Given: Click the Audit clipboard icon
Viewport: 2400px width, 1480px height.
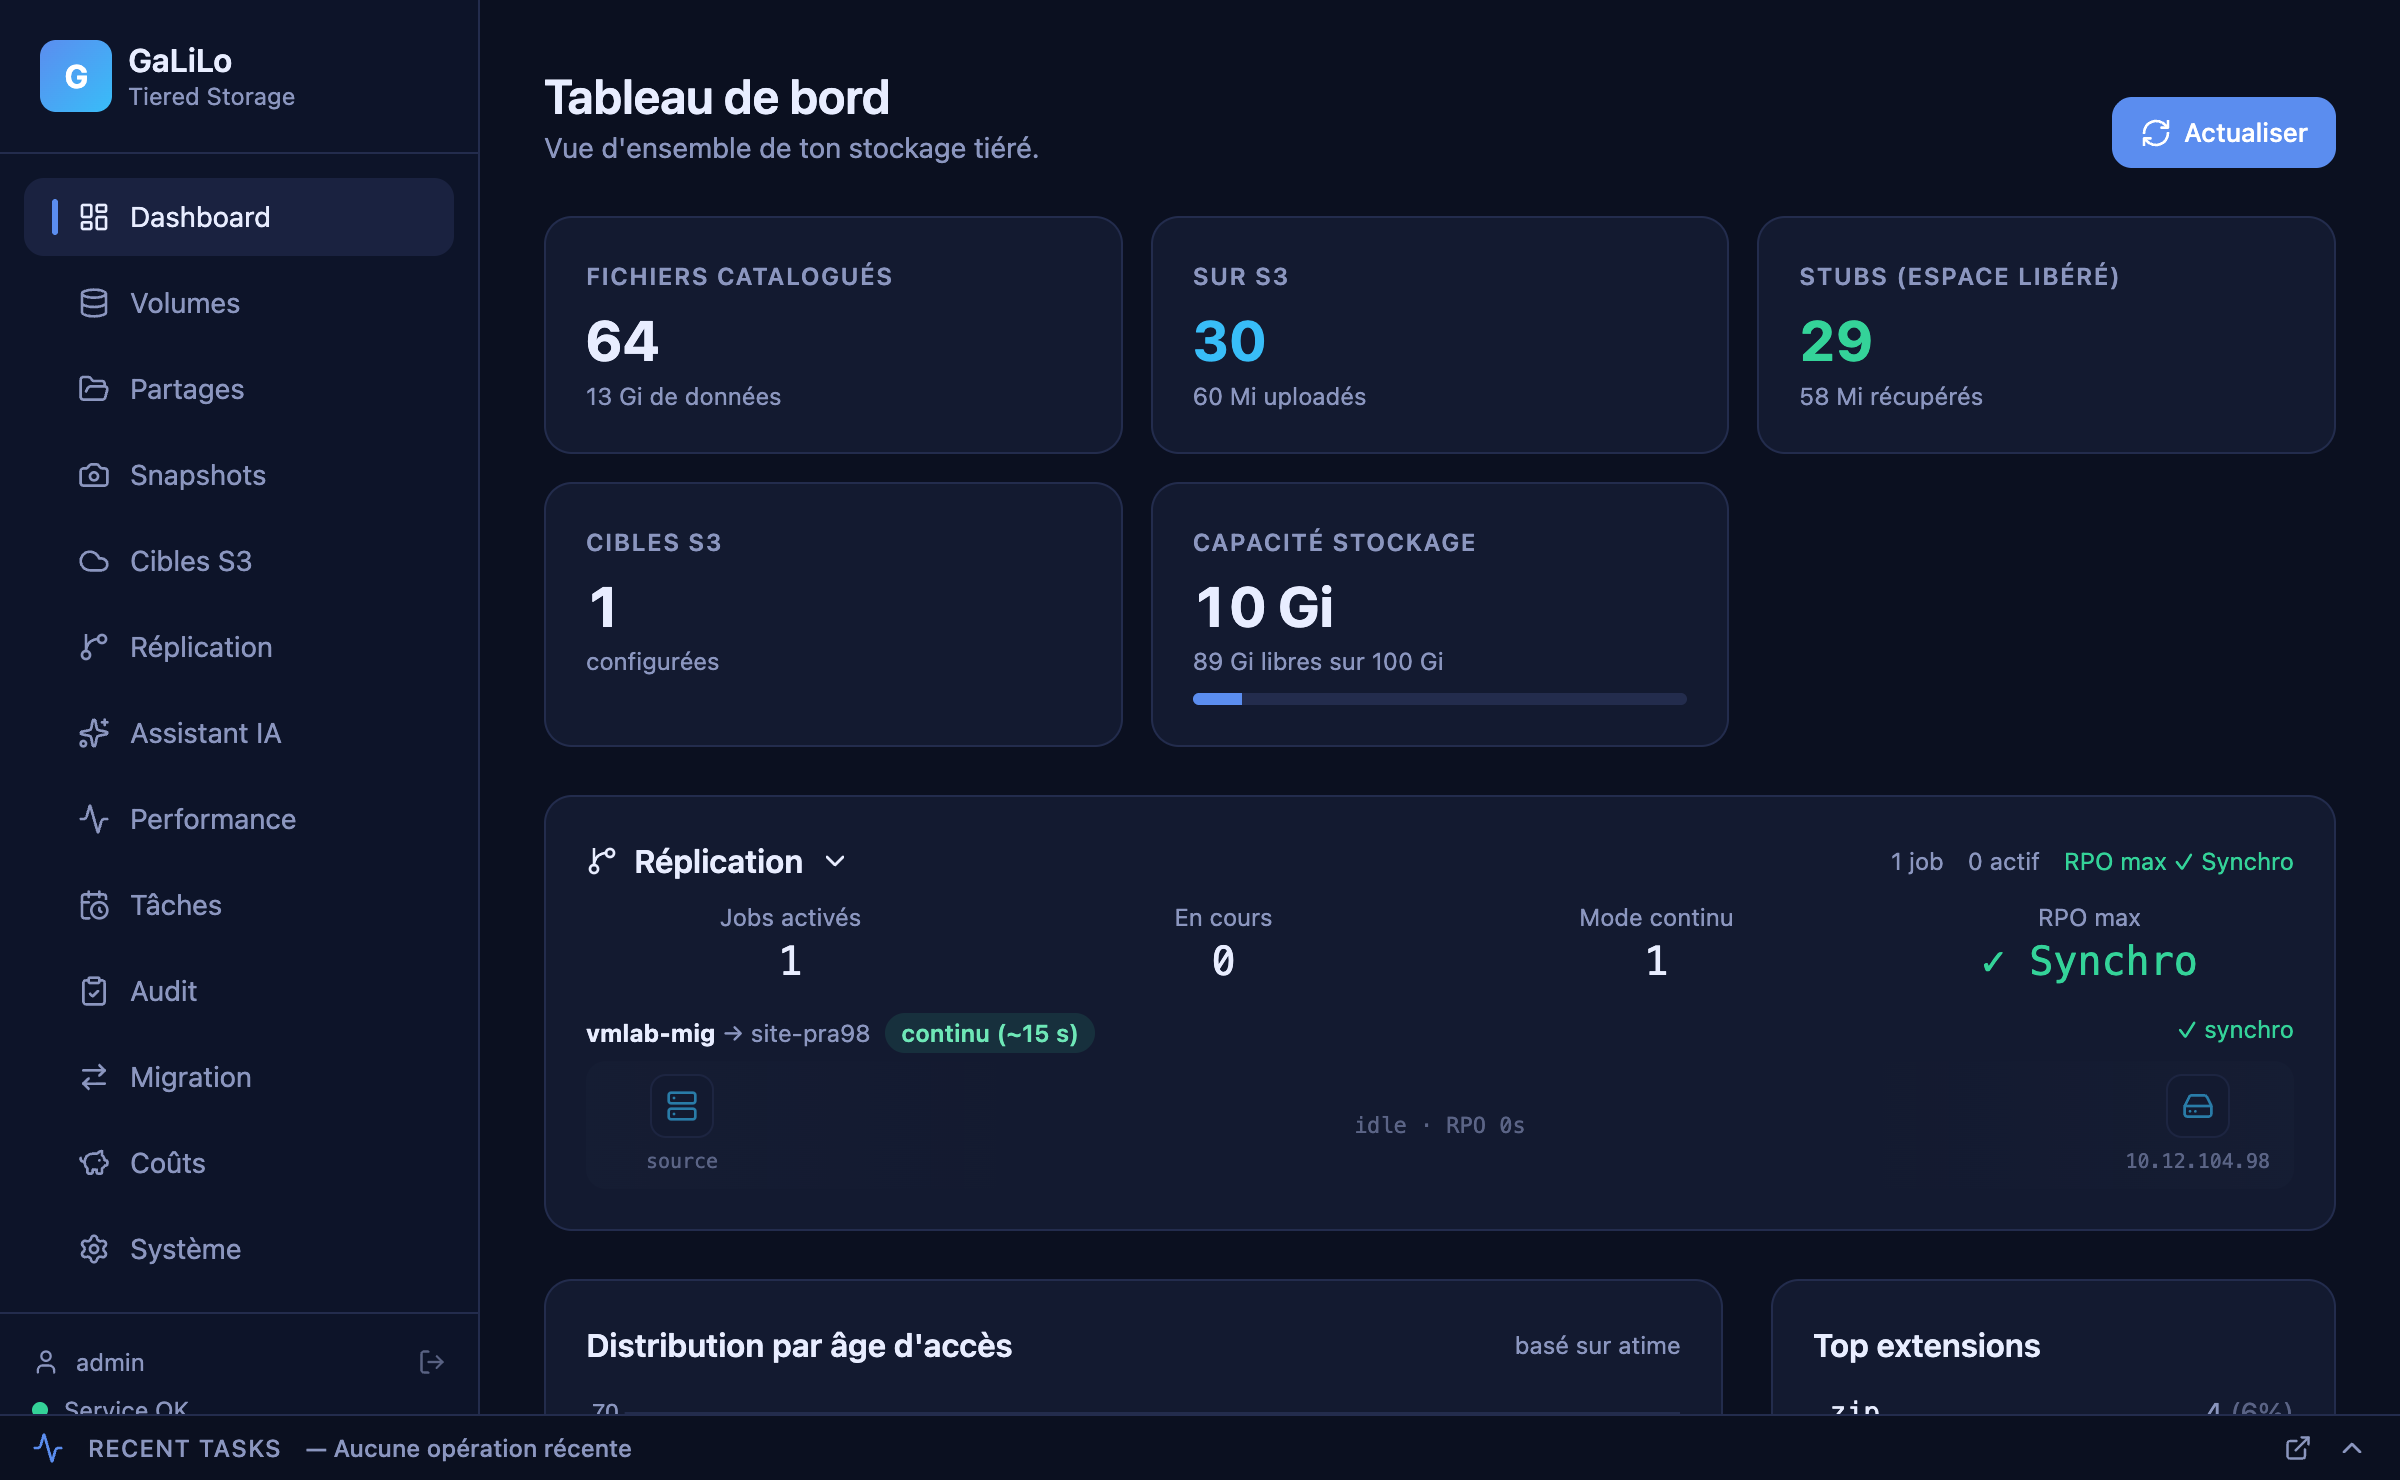Looking at the screenshot, I should [94, 991].
